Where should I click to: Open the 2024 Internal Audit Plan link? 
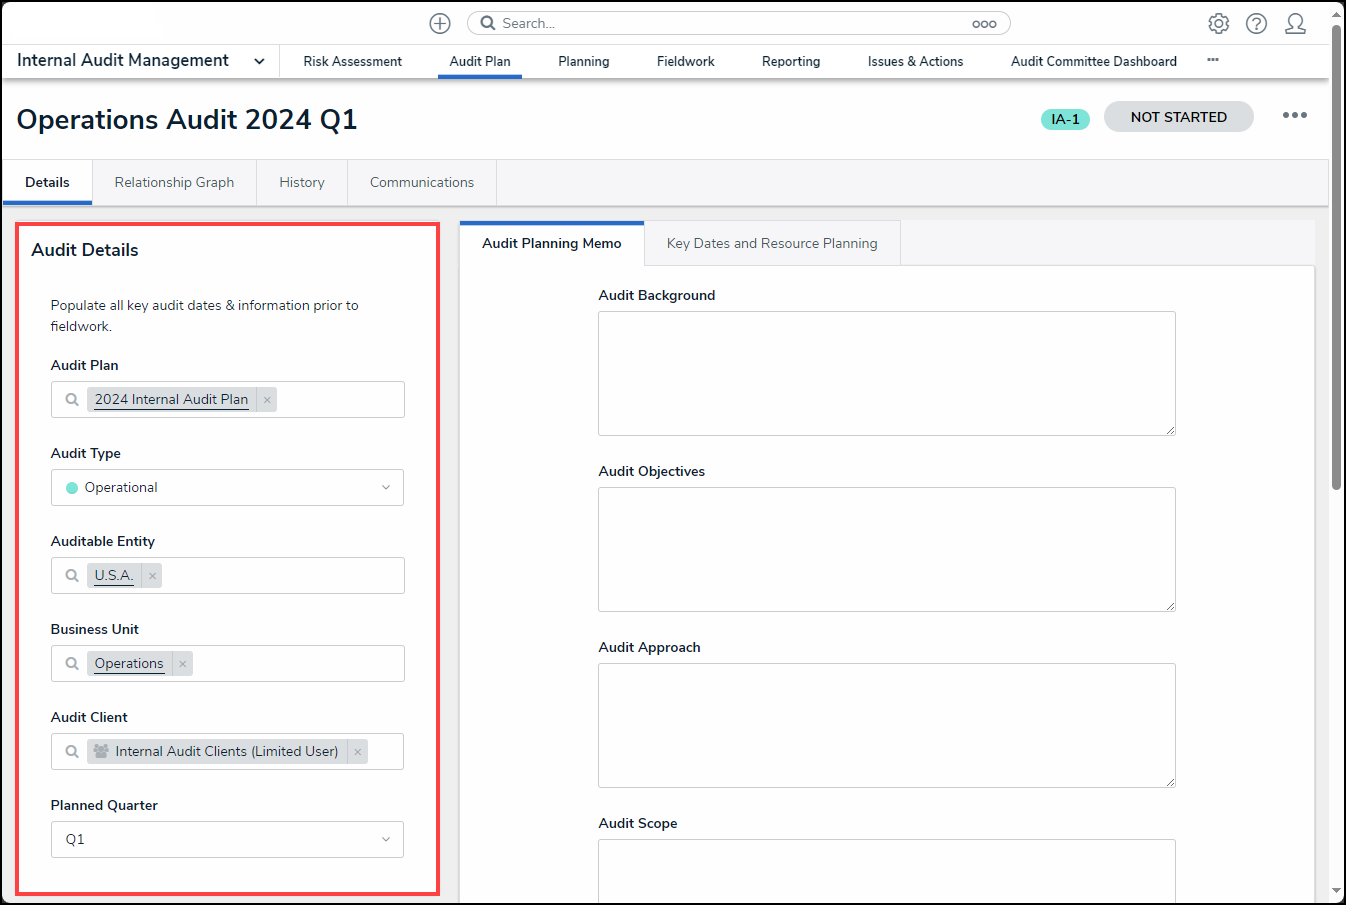pyautogui.click(x=171, y=400)
